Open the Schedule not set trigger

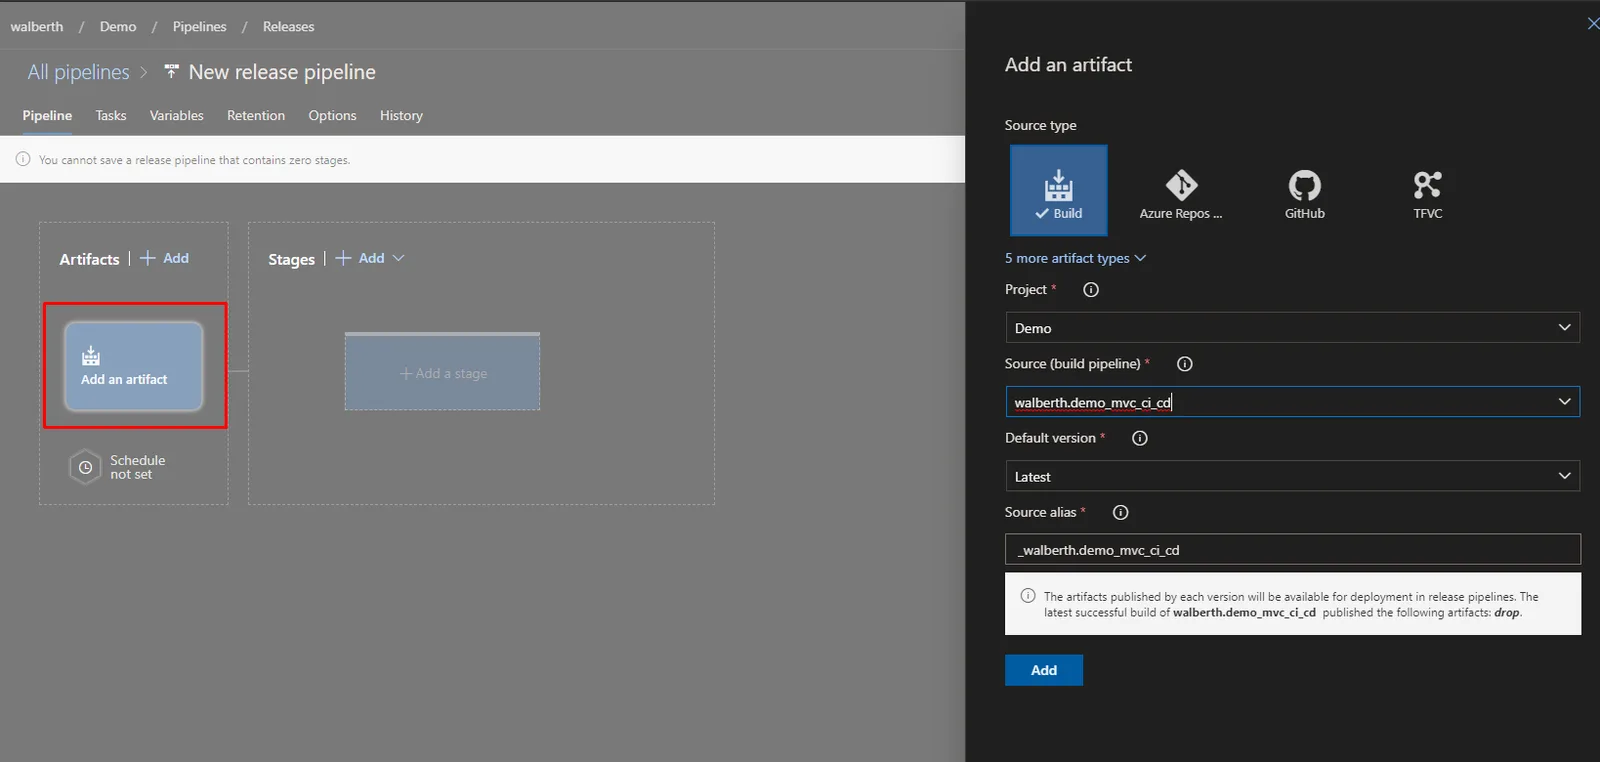click(118, 467)
